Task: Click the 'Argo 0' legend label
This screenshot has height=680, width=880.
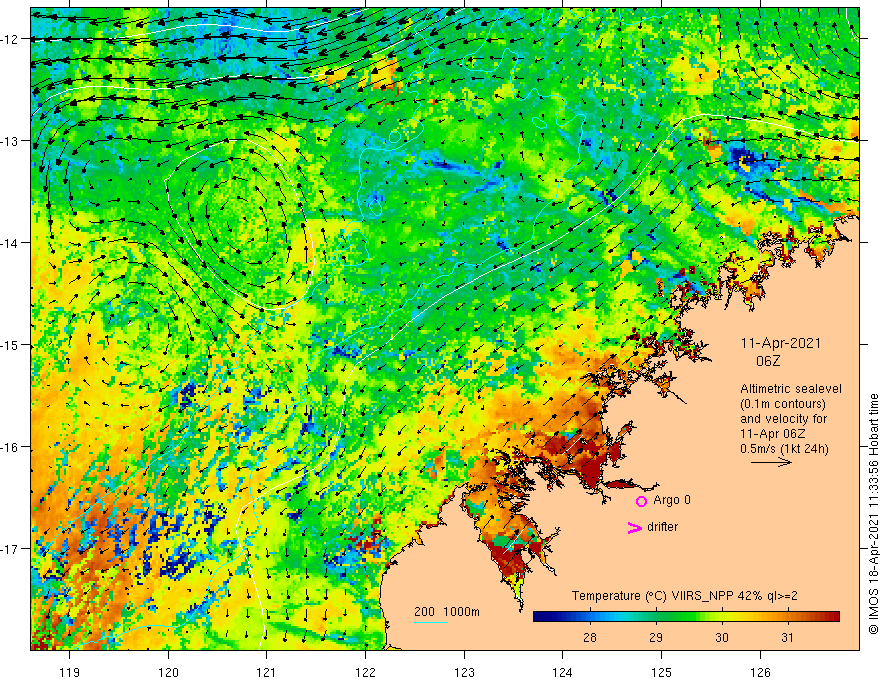Action: pyautogui.click(x=672, y=500)
